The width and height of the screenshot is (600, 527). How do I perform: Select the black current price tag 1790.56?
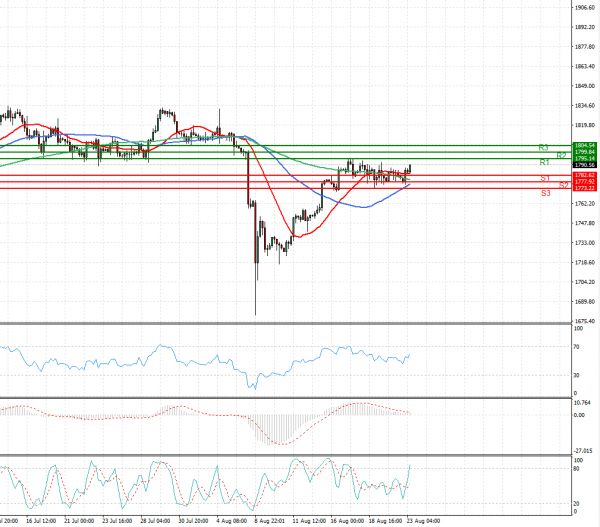tap(585, 165)
